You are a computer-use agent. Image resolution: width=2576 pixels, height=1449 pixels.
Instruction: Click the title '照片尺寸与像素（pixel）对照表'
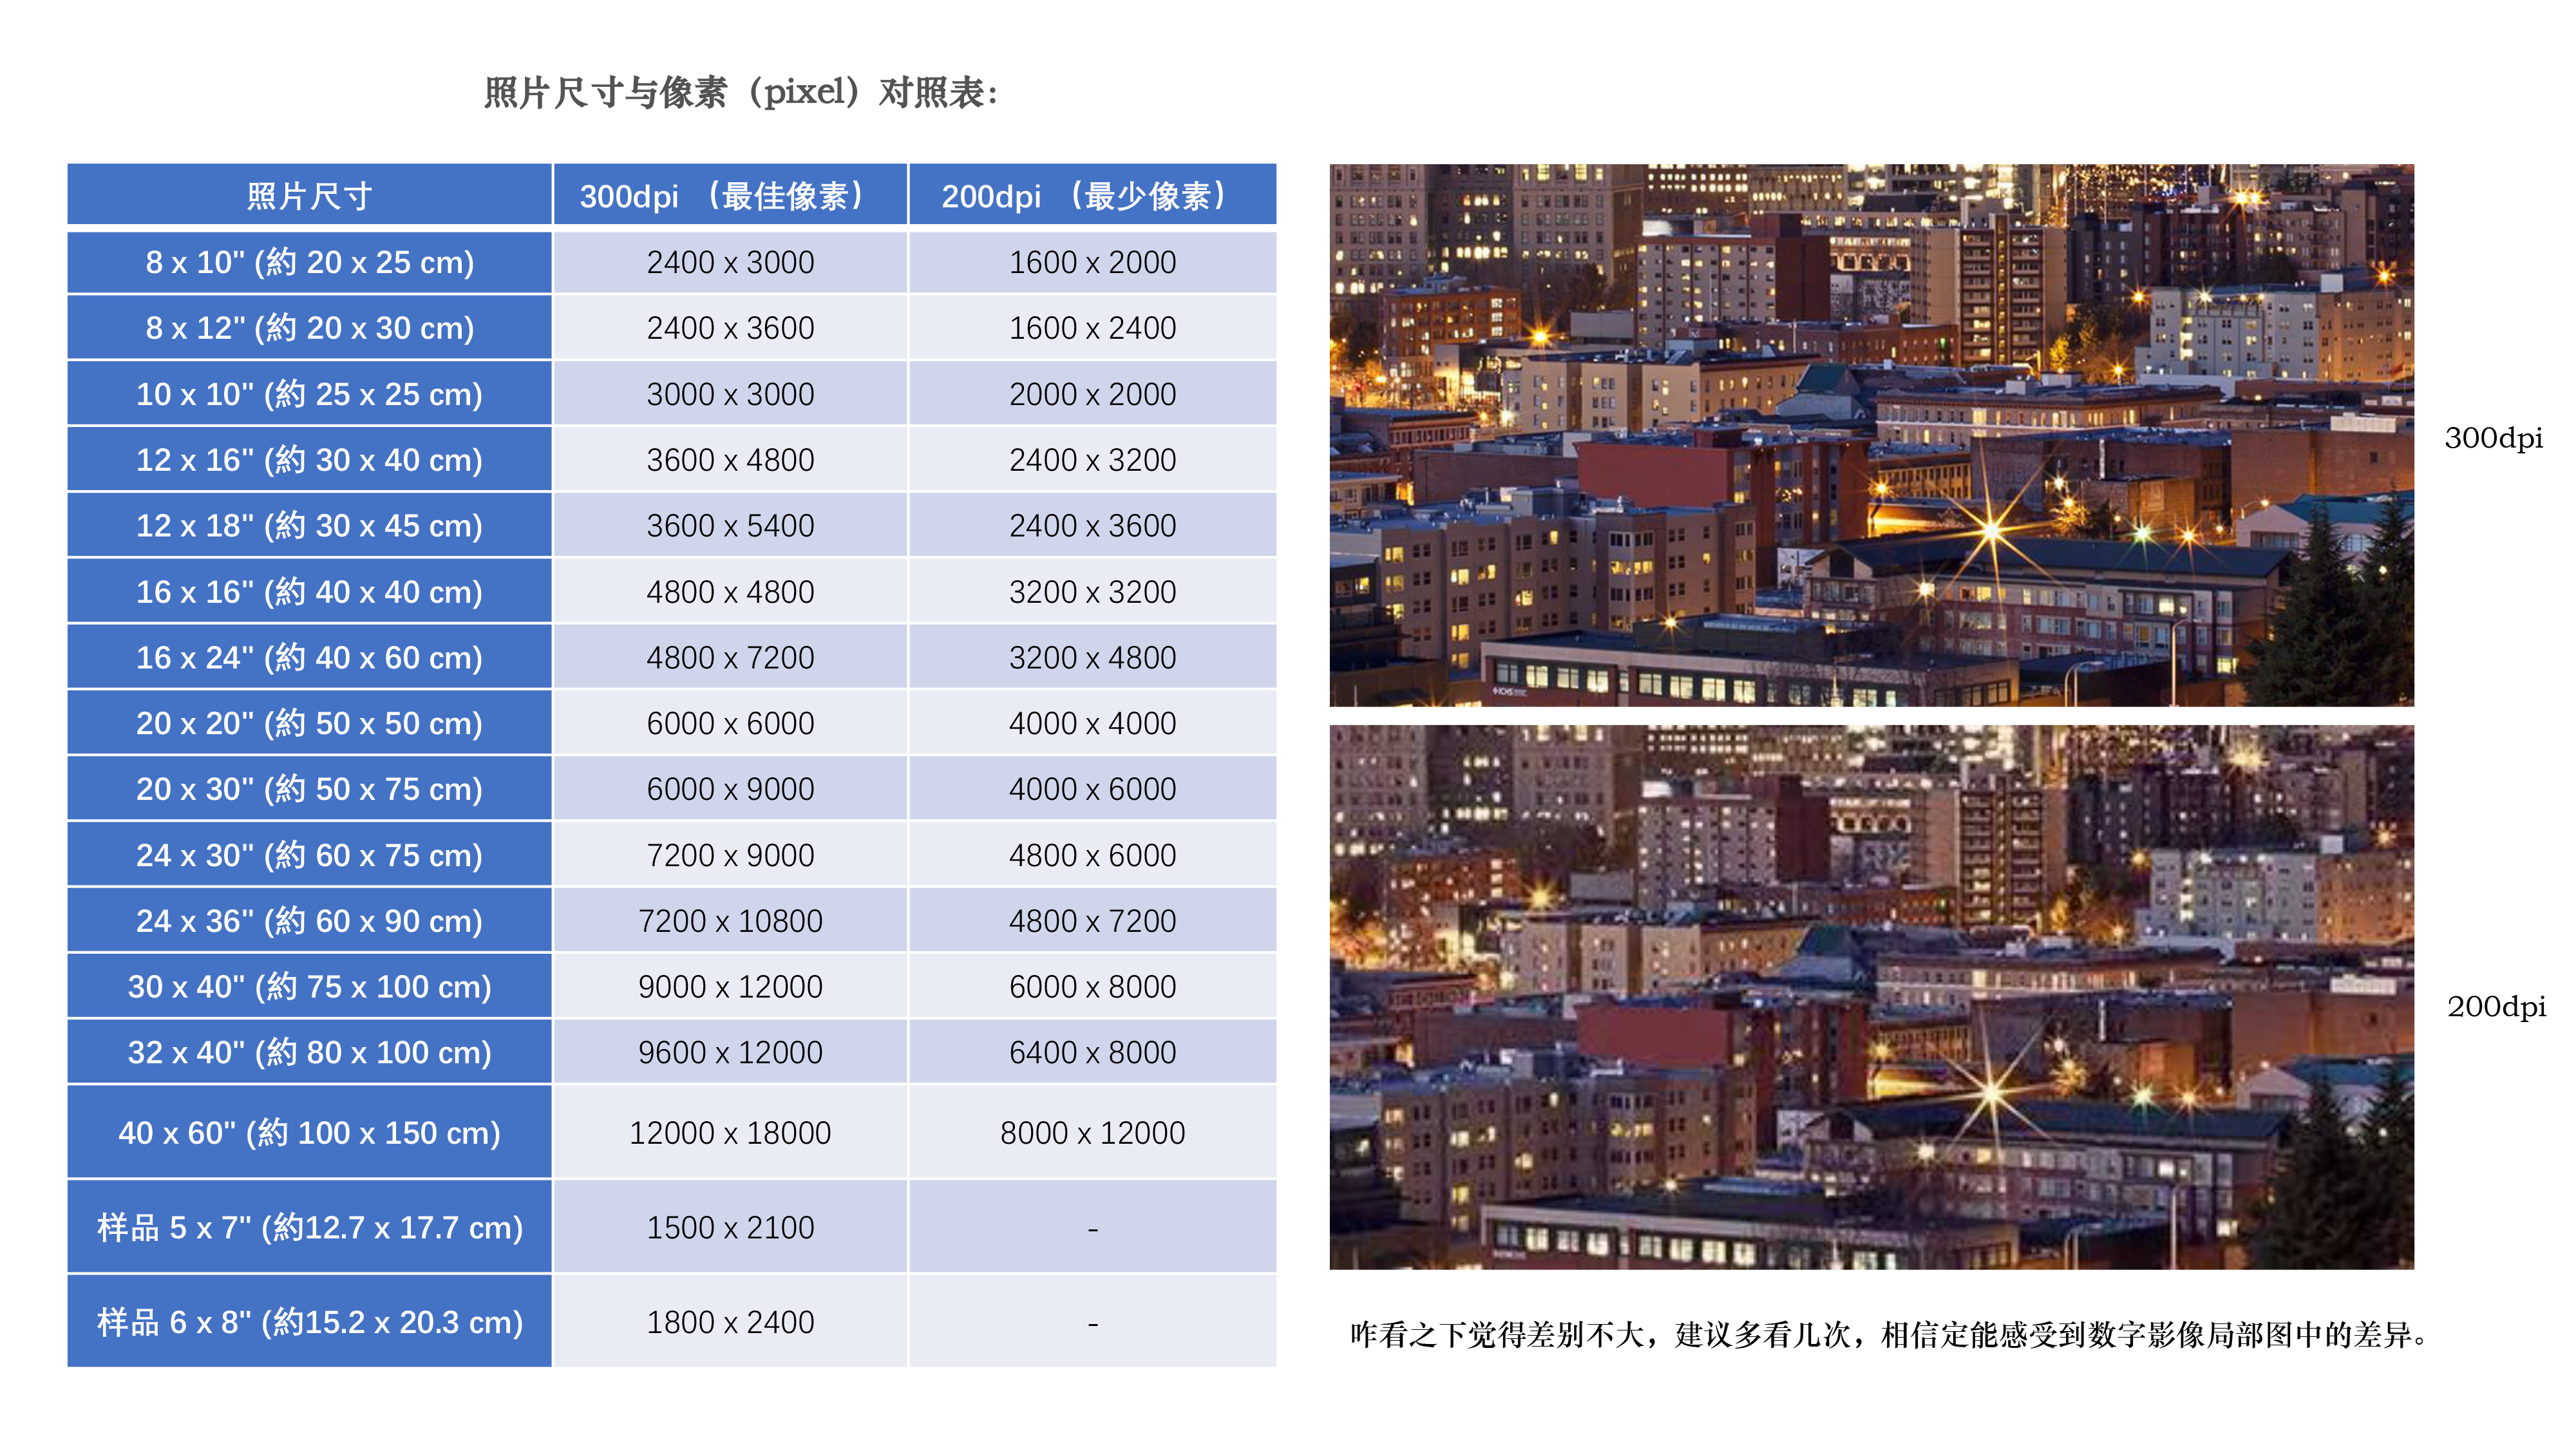tap(741, 93)
